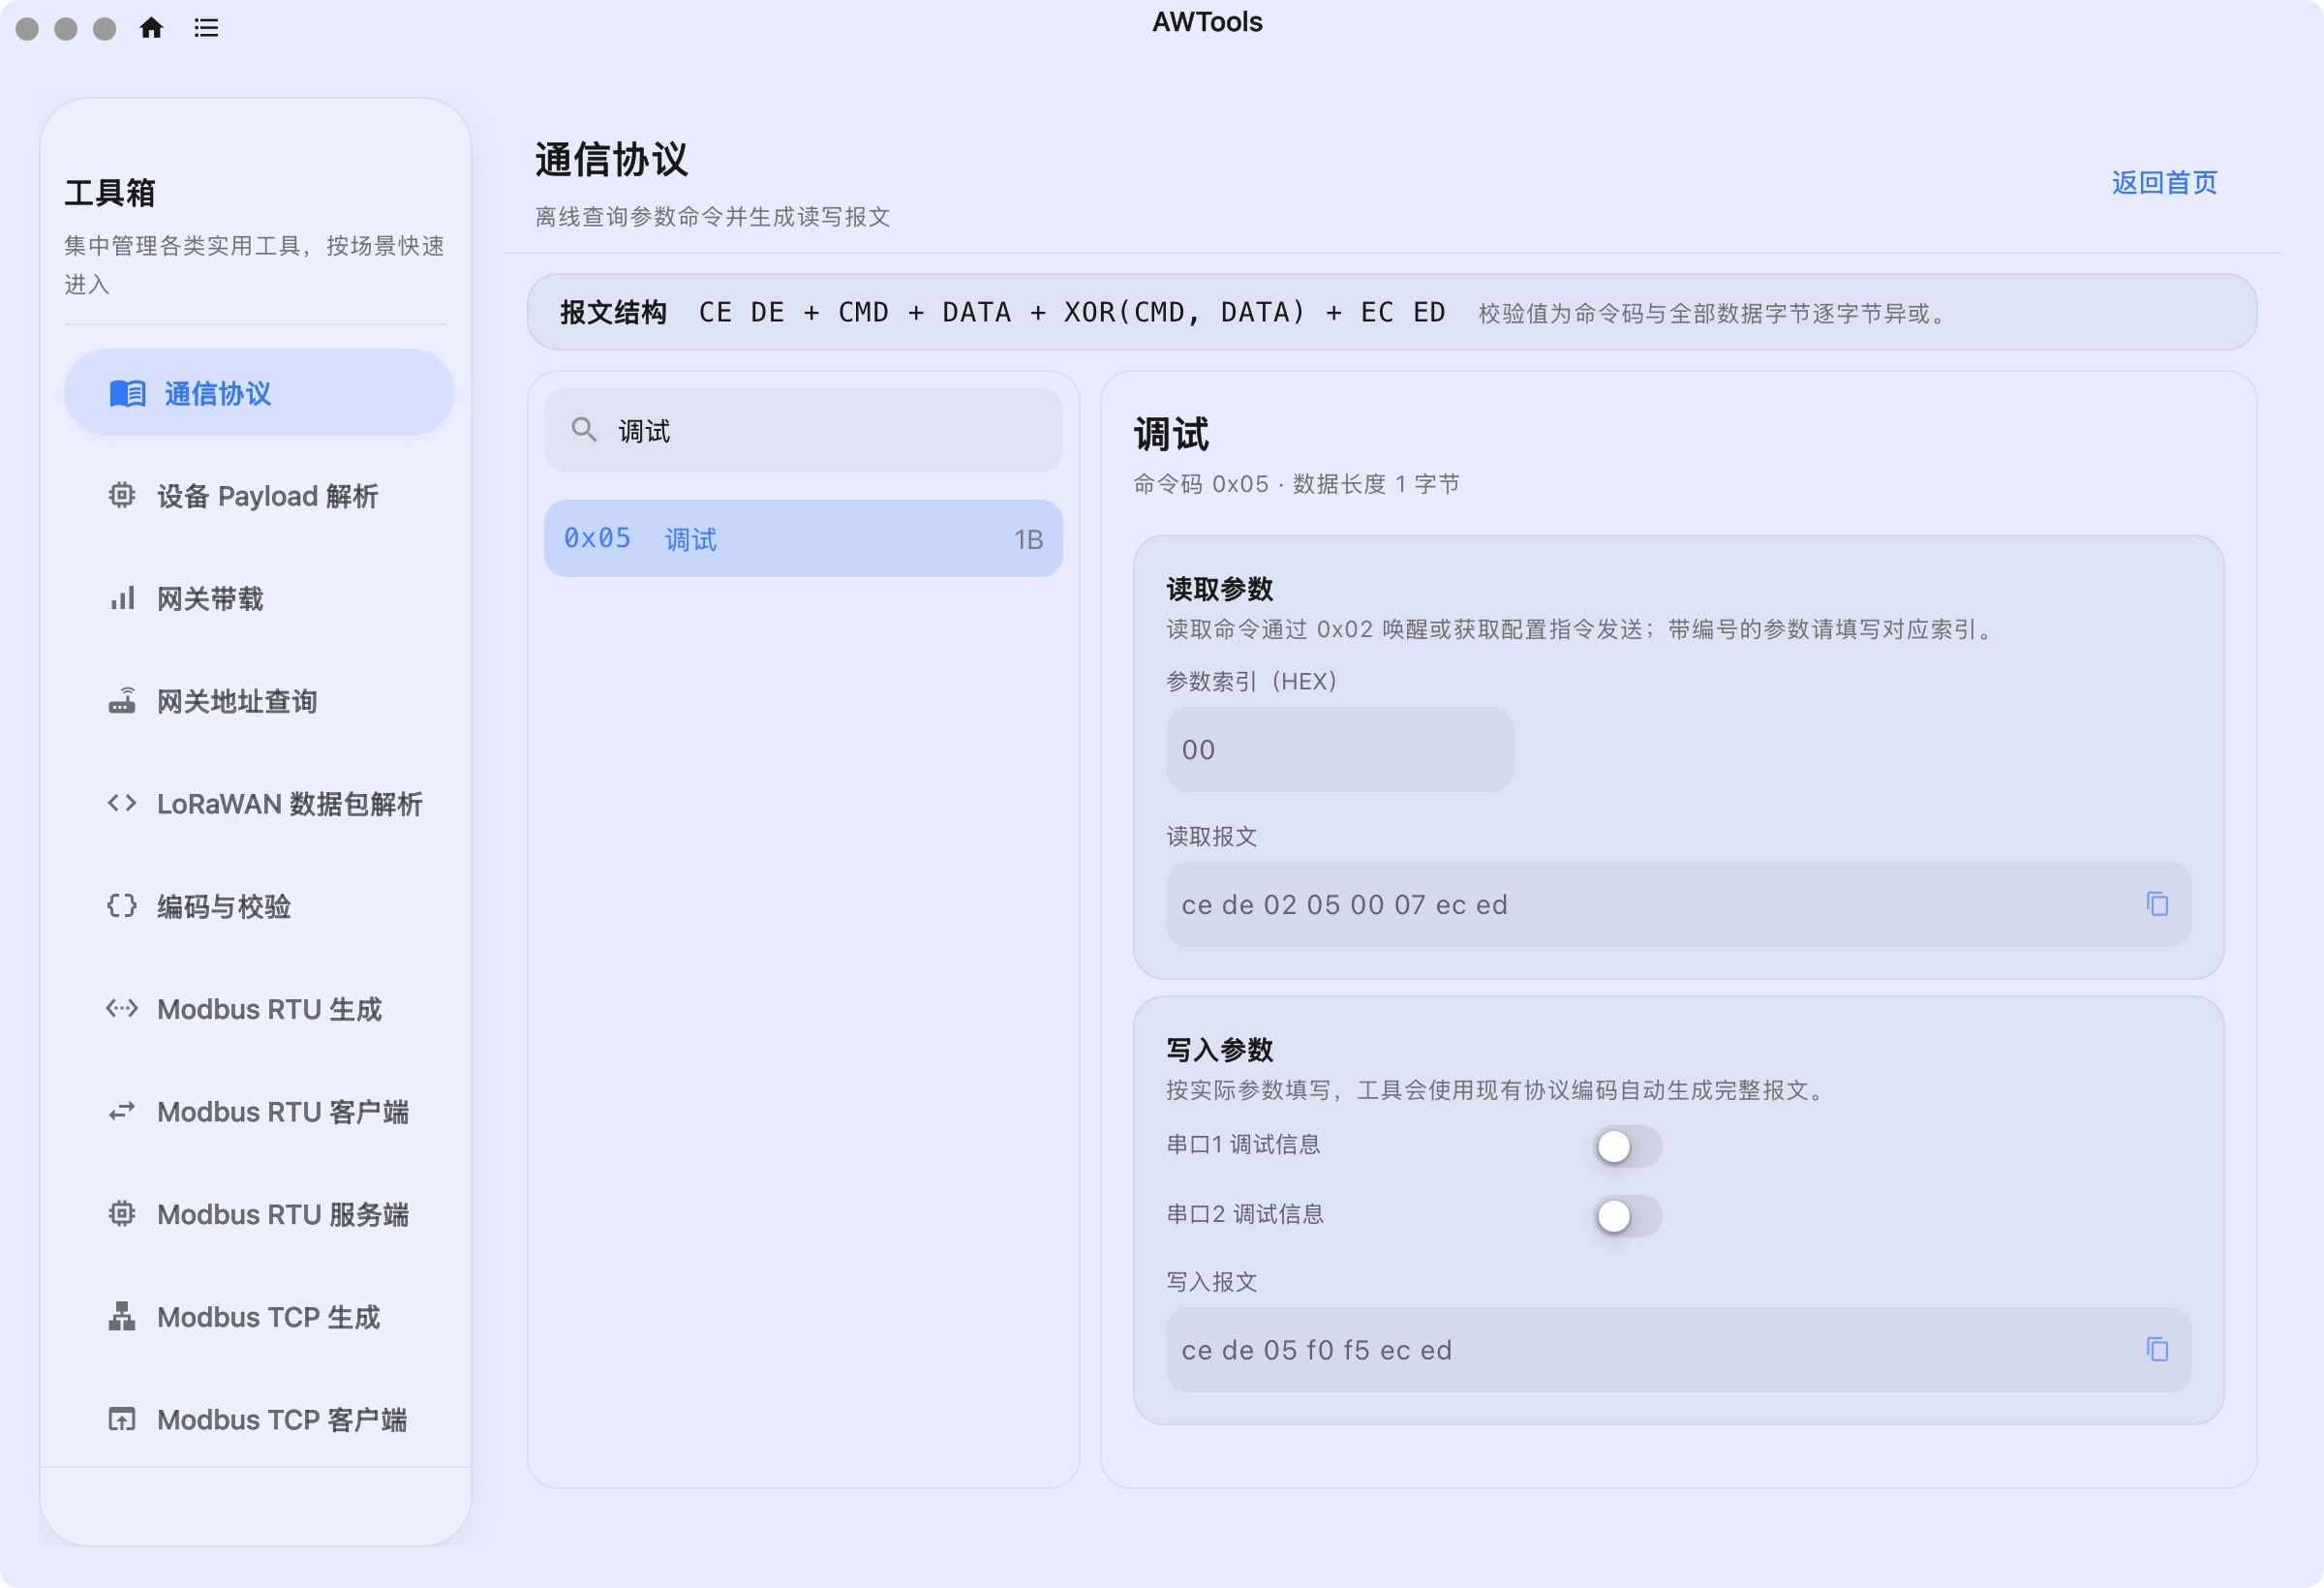Click the 读取报文 output text
The width and height of the screenshot is (2324, 1588).
point(1344,905)
